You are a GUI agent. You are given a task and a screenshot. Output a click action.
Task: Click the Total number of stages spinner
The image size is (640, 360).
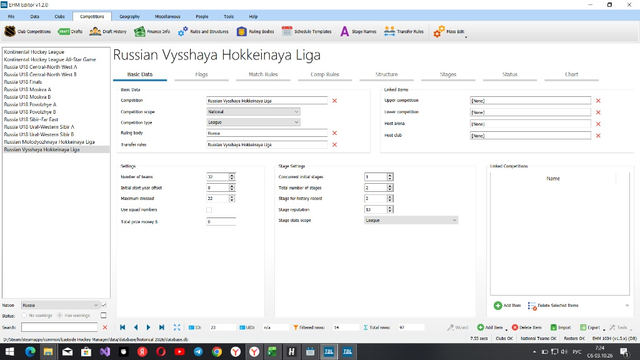[x=390, y=188]
